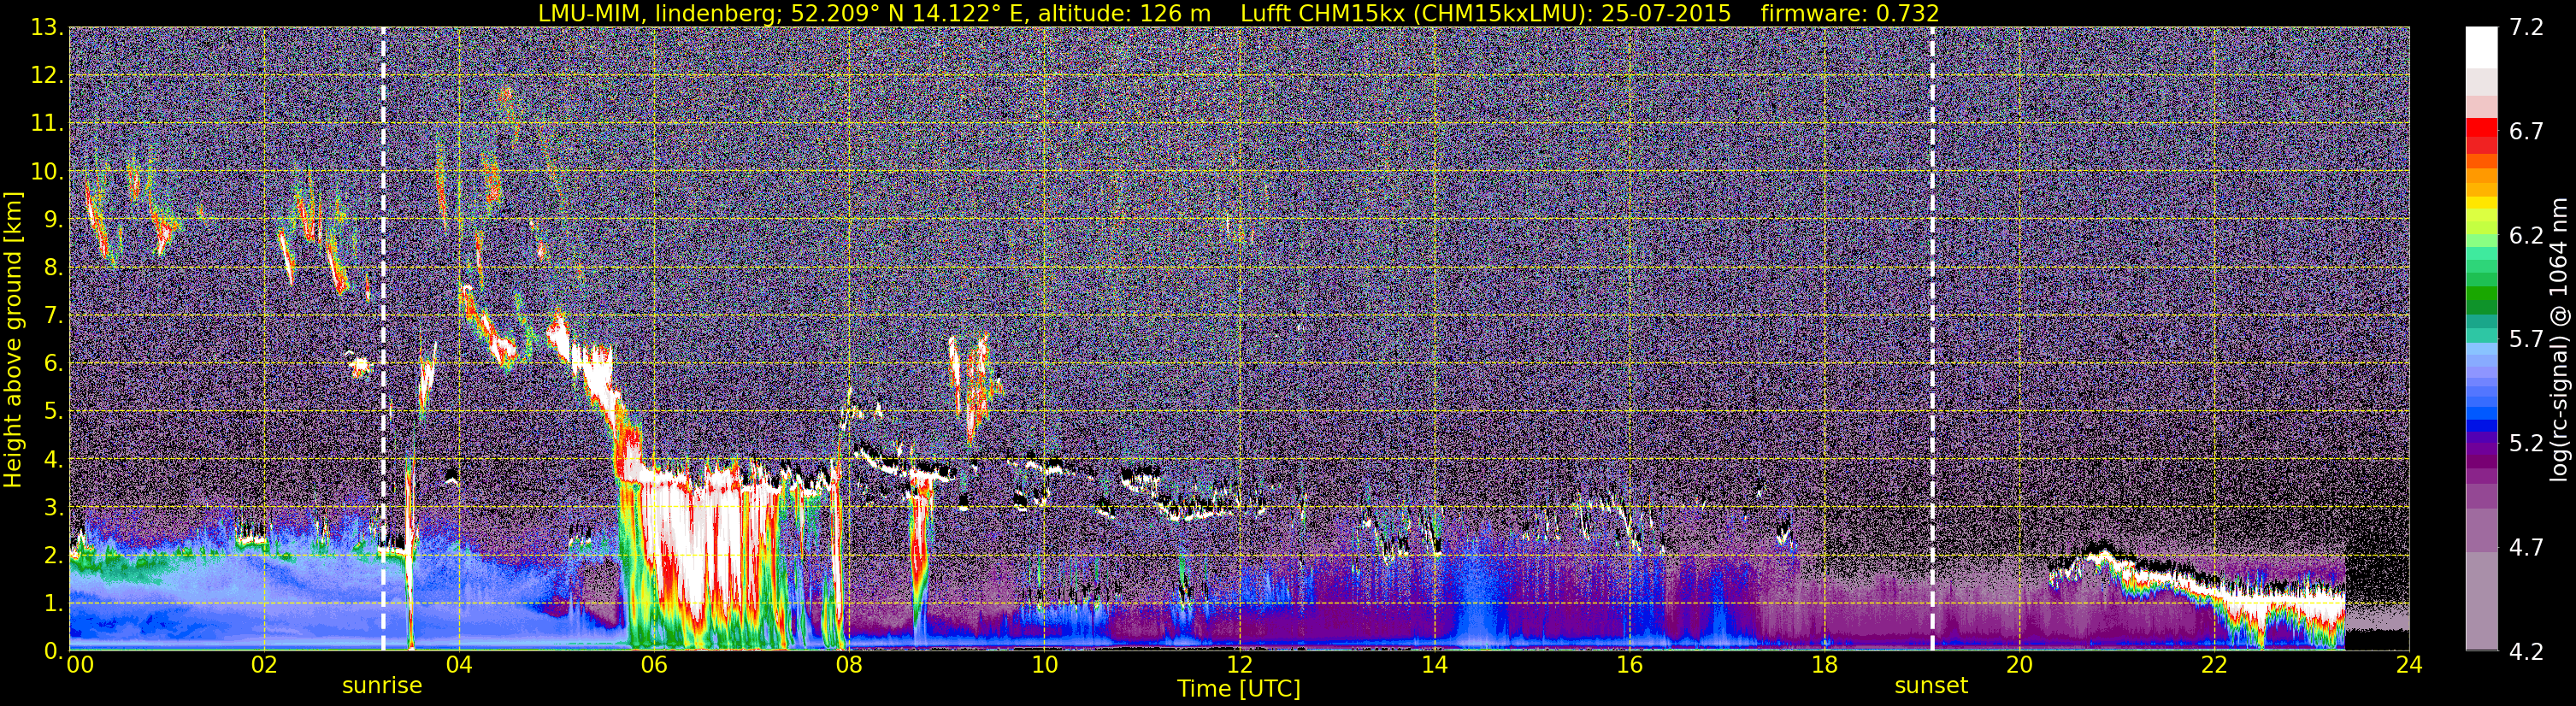This screenshot has height=706, width=2576.
Task: Click the date "25-07-2015" in the title
Action: pyautogui.click(x=1666, y=14)
